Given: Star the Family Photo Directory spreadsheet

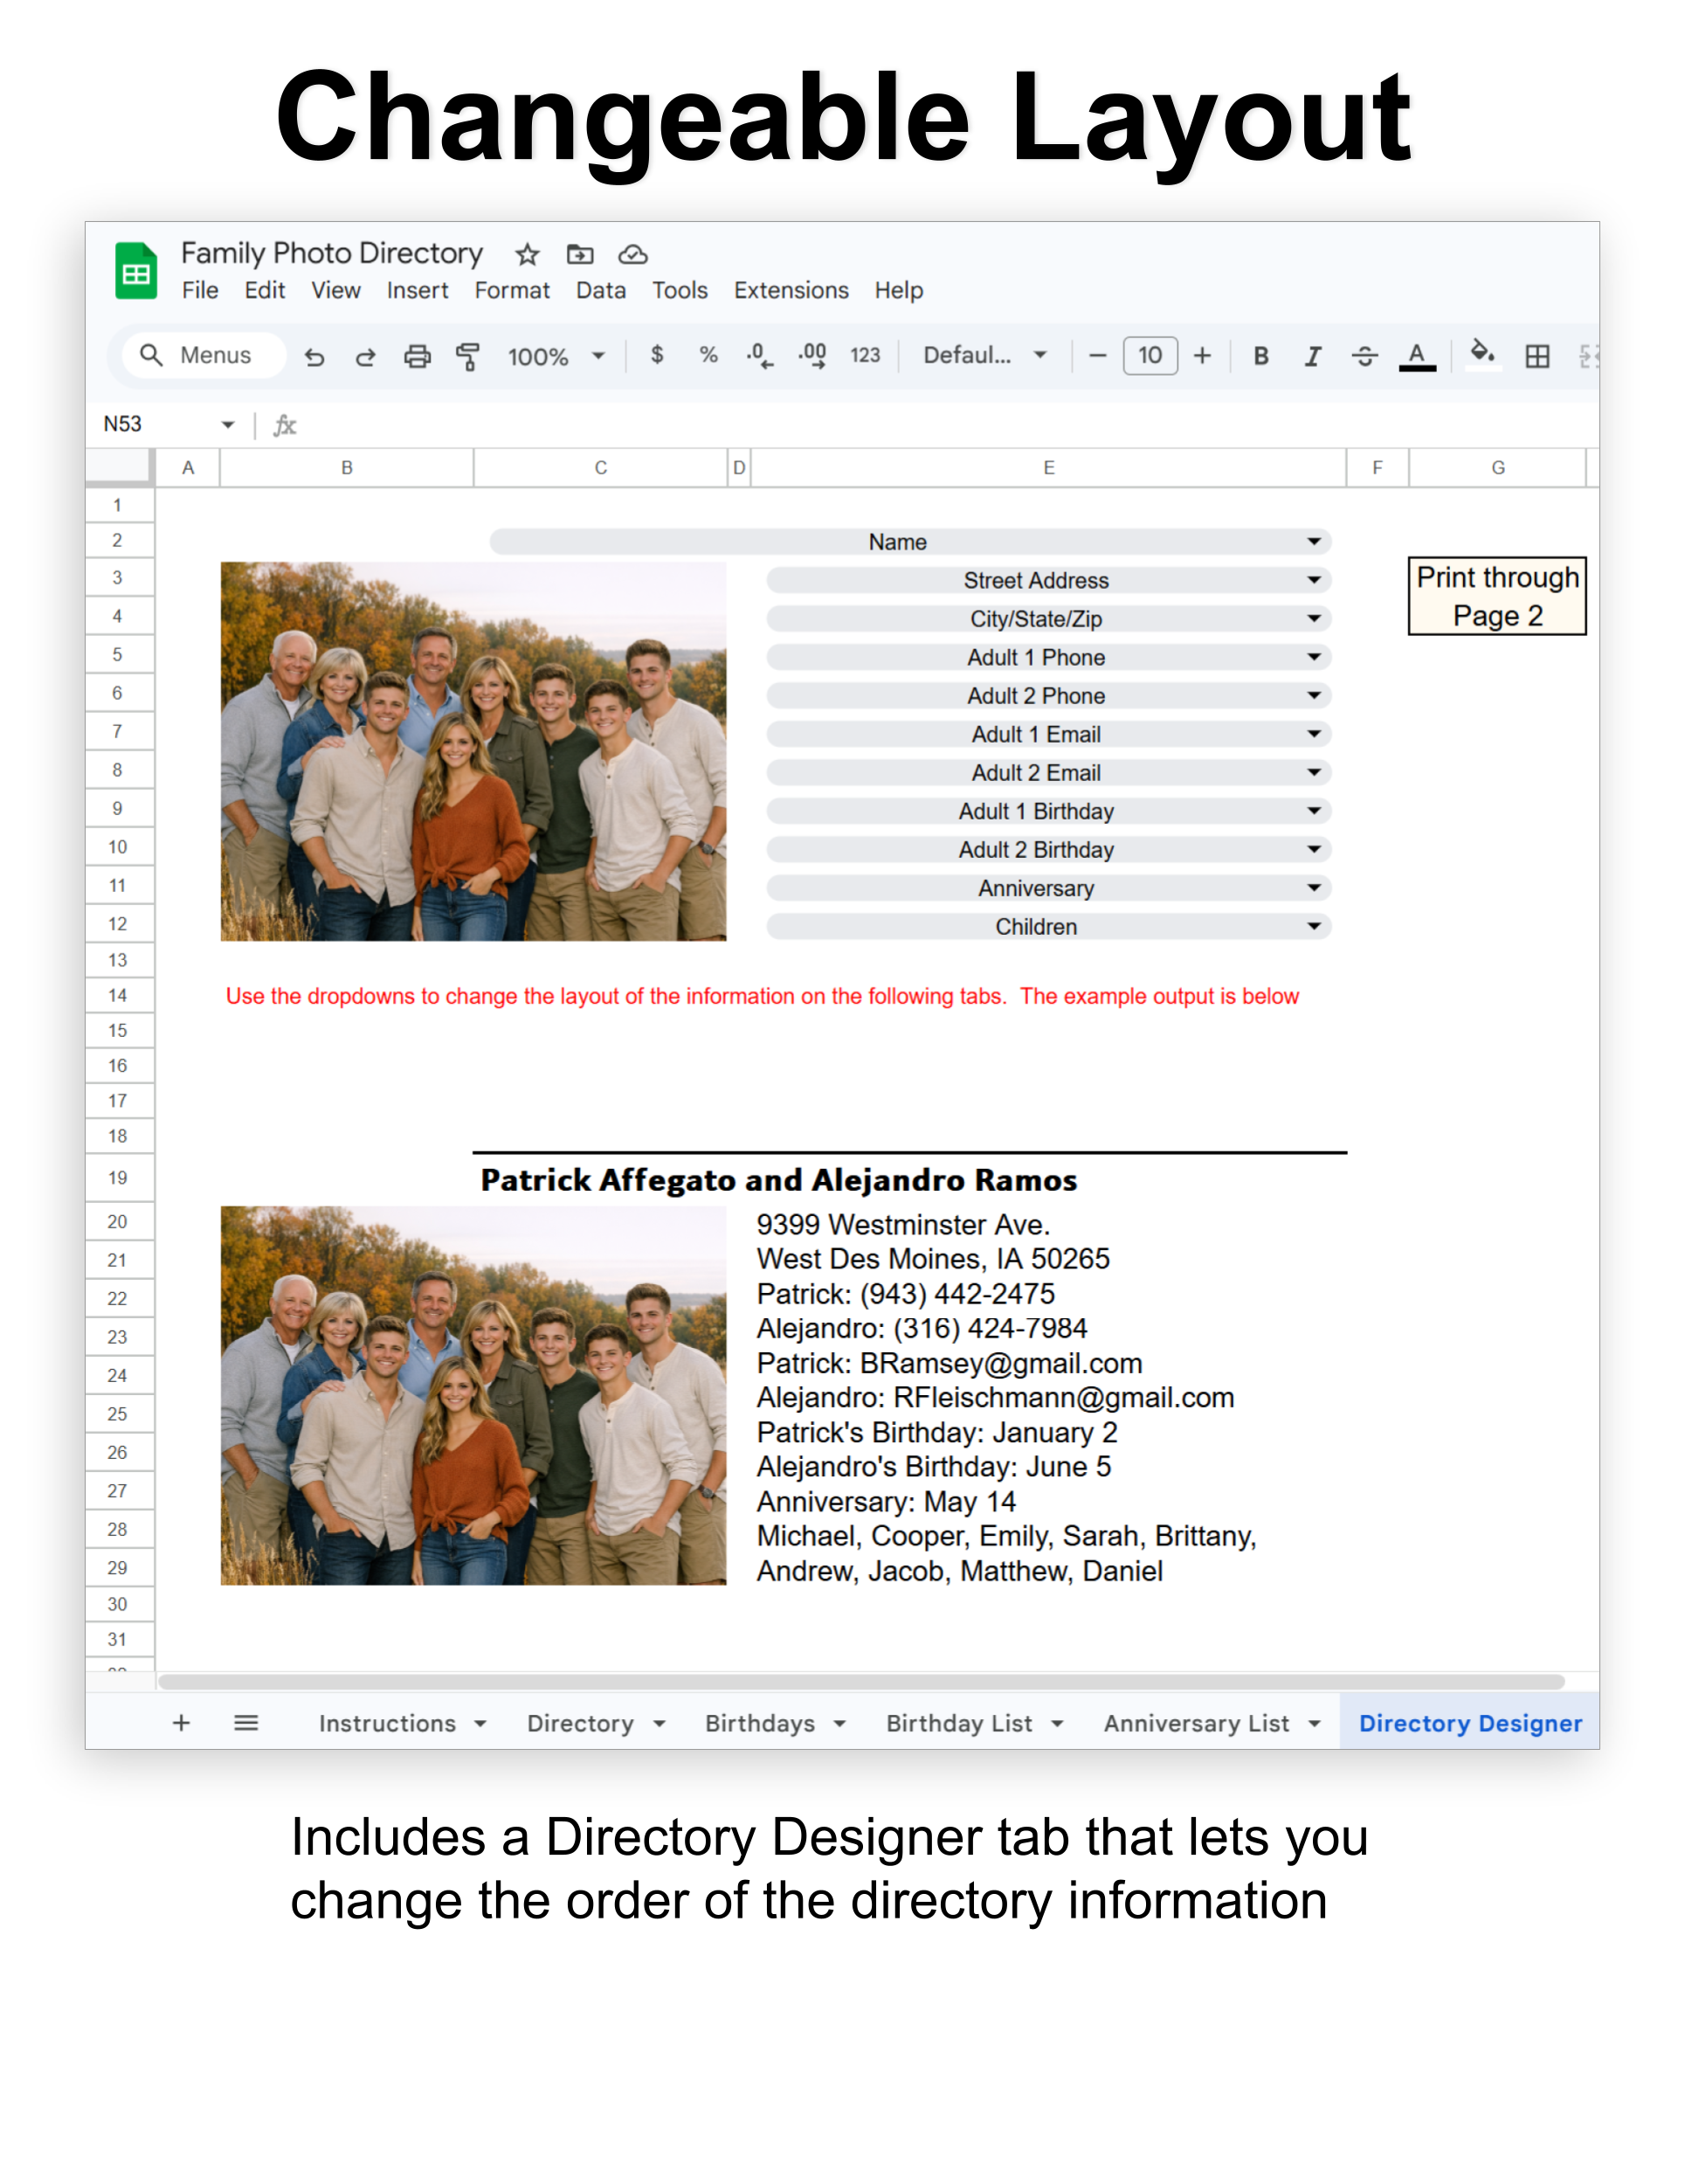Looking at the screenshot, I should (527, 255).
